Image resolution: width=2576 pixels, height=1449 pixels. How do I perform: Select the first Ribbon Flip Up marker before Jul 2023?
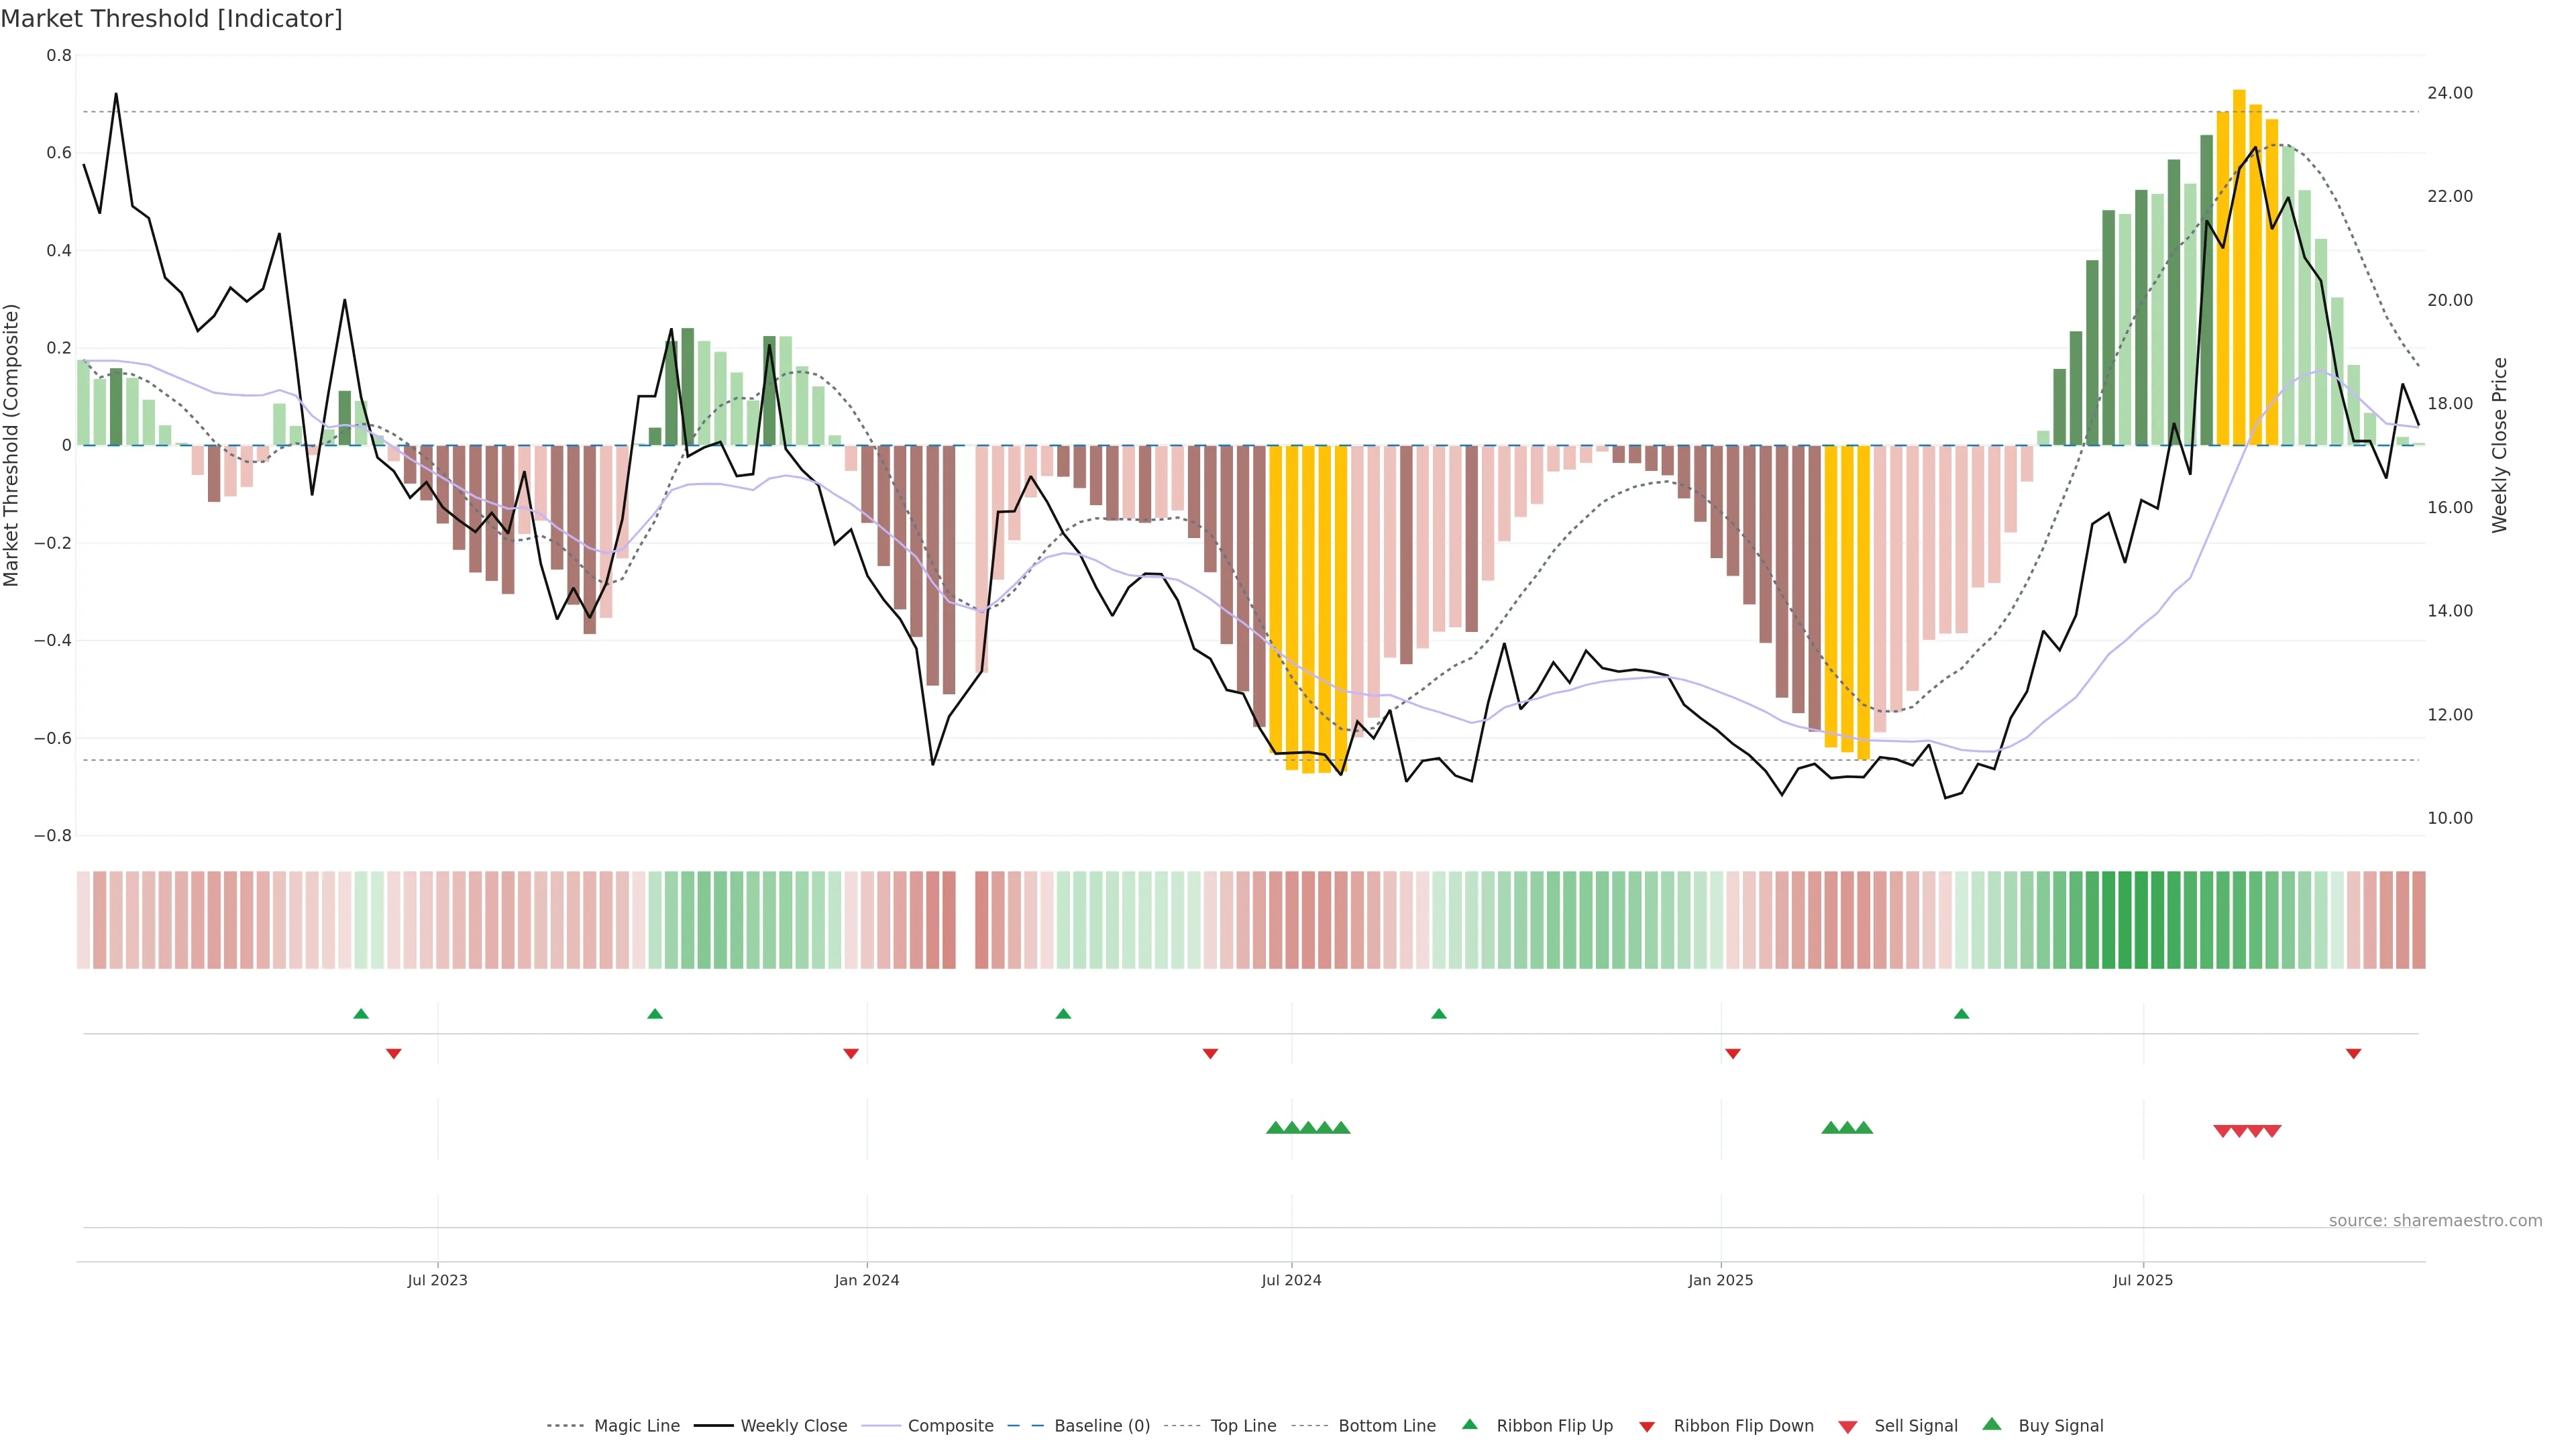tap(361, 1014)
